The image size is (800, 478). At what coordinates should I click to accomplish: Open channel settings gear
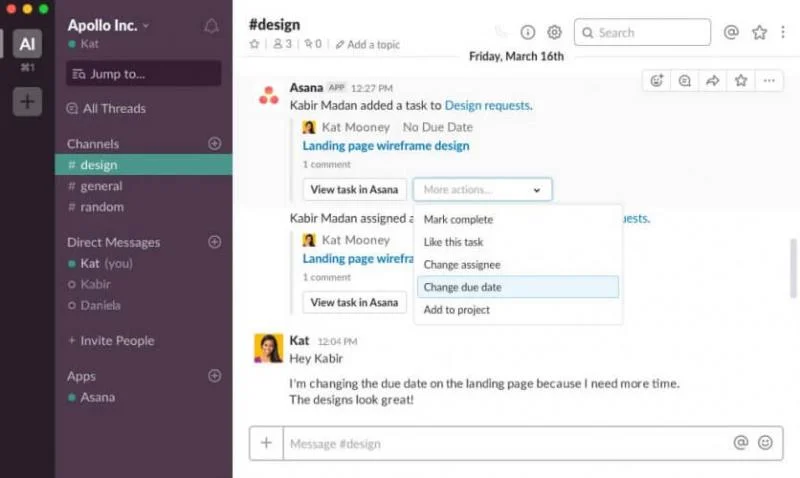click(x=554, y=32)
